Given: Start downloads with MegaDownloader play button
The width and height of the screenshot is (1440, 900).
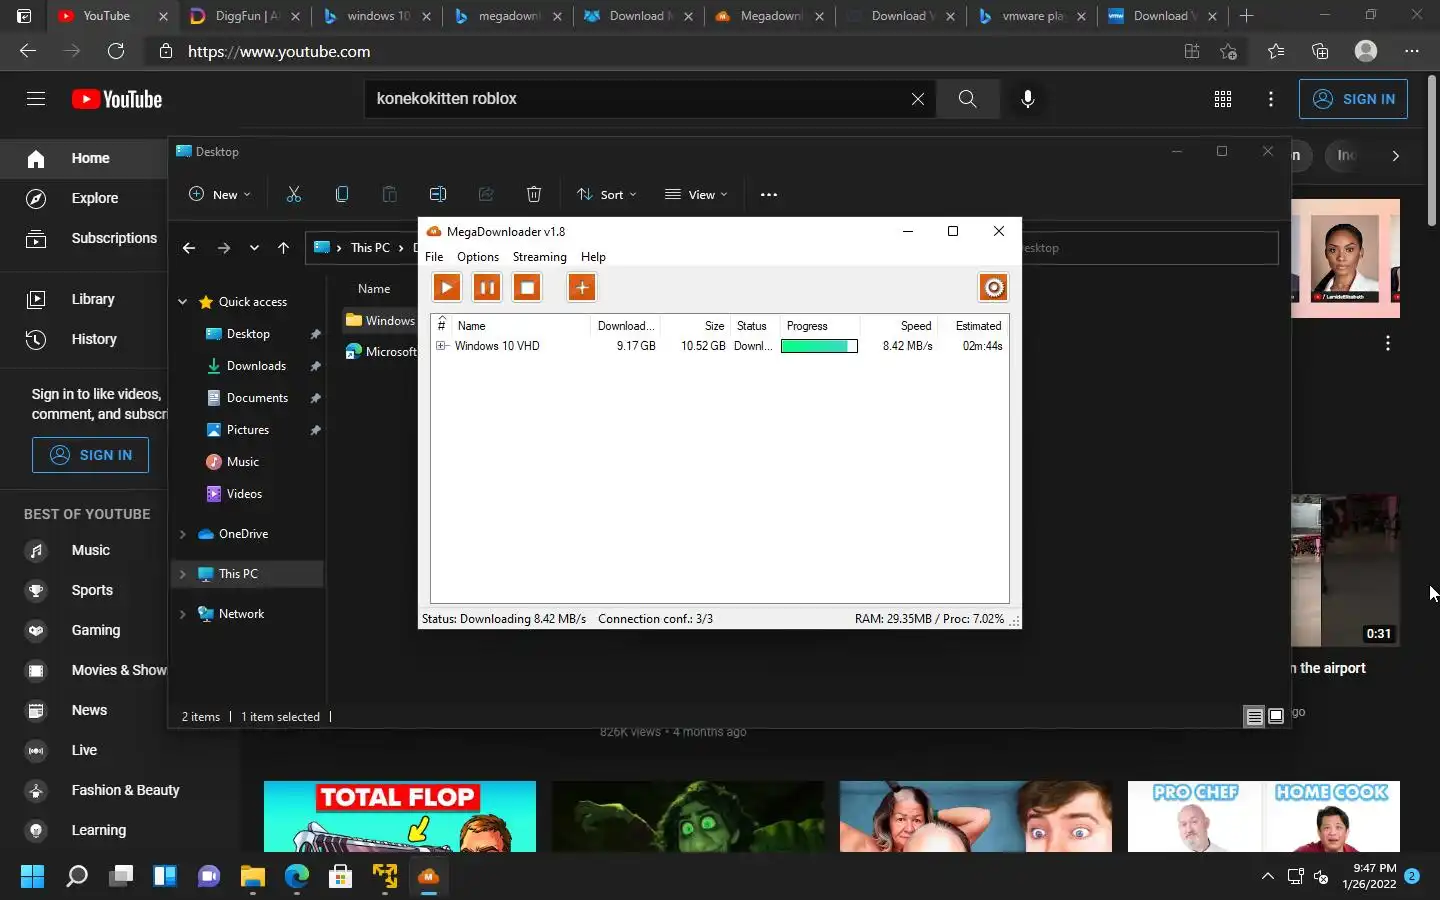Looking at the screenshot, I should 447,288.
